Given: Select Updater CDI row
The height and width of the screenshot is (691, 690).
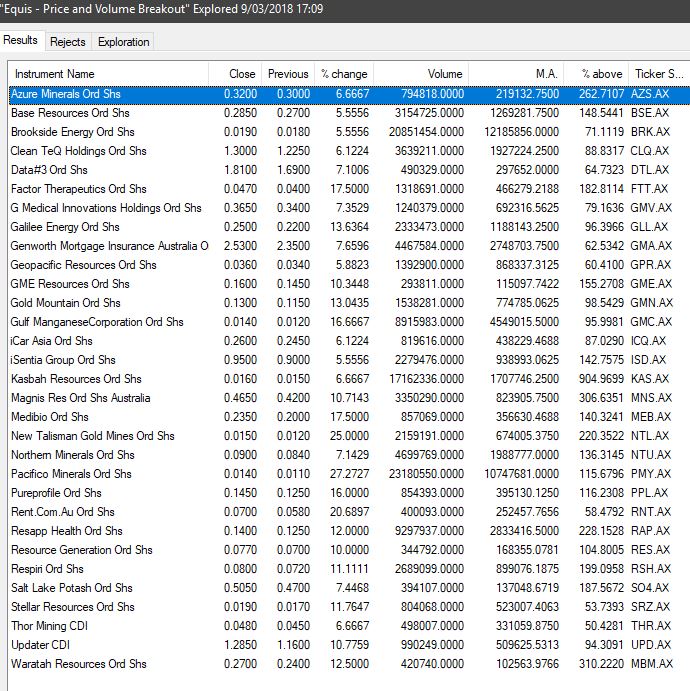Looking at the screenshot, I should click(x=349, y=645).
